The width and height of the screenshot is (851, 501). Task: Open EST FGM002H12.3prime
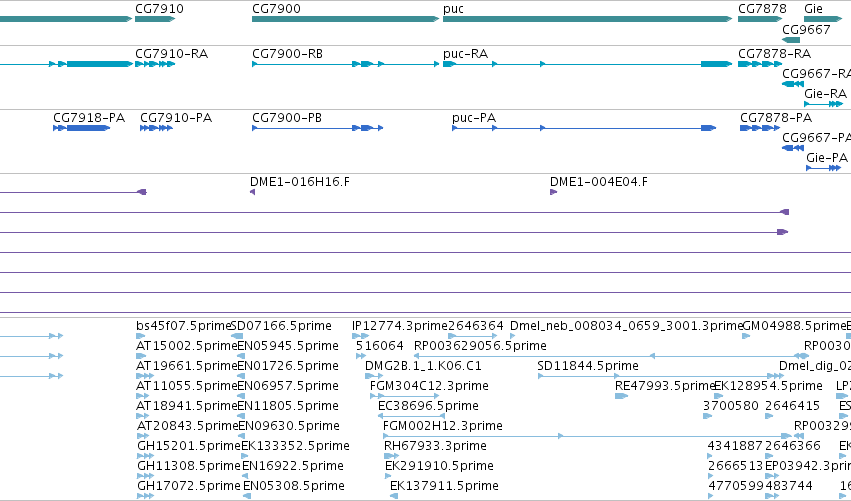pos(443,426)
